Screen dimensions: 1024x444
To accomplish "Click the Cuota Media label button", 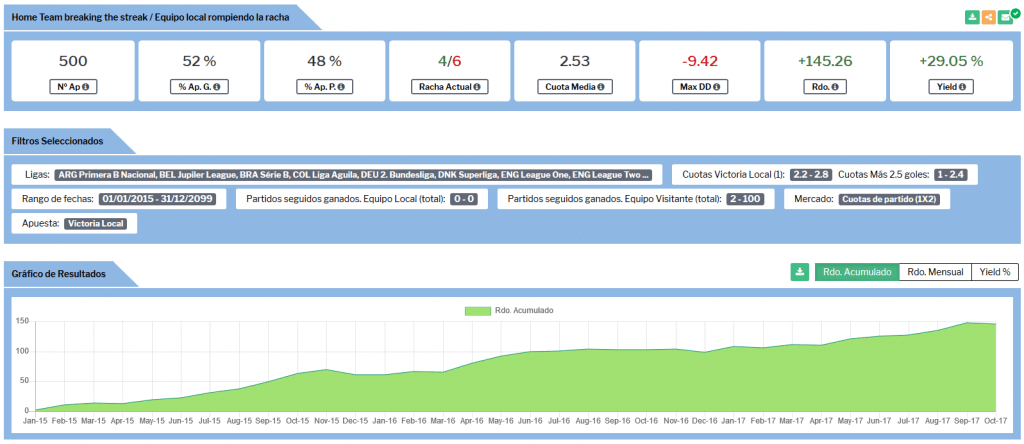I will (574, 87).
